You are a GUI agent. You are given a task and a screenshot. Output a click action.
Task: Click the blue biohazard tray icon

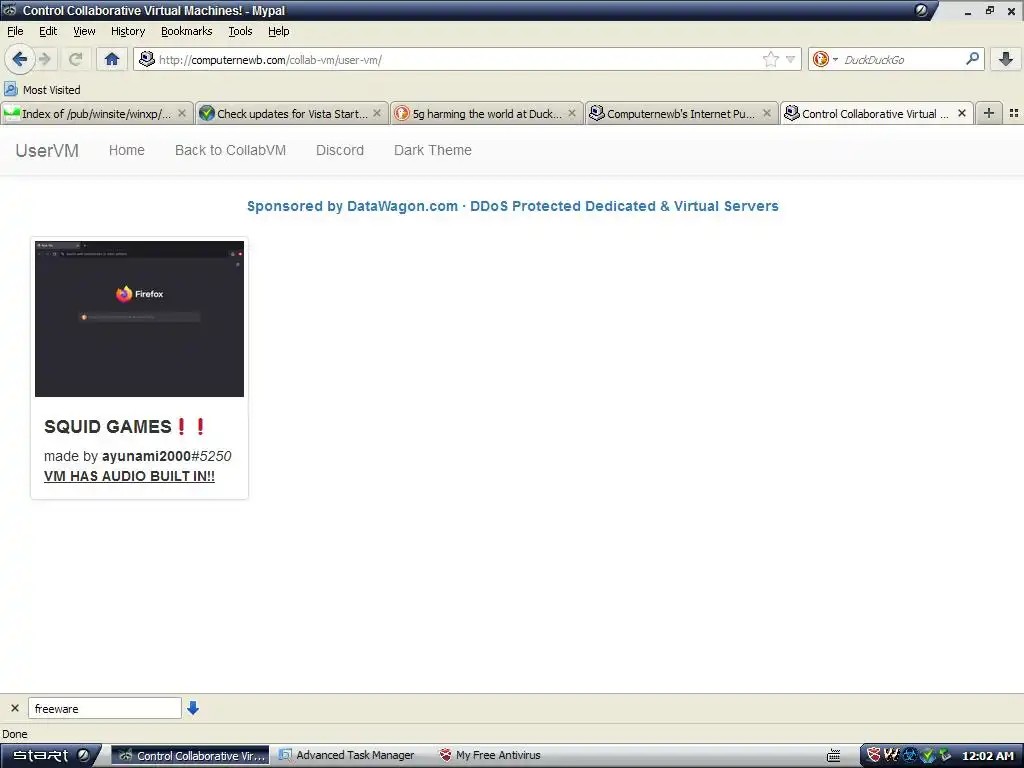pyautogui.click(x=910, y=756)
